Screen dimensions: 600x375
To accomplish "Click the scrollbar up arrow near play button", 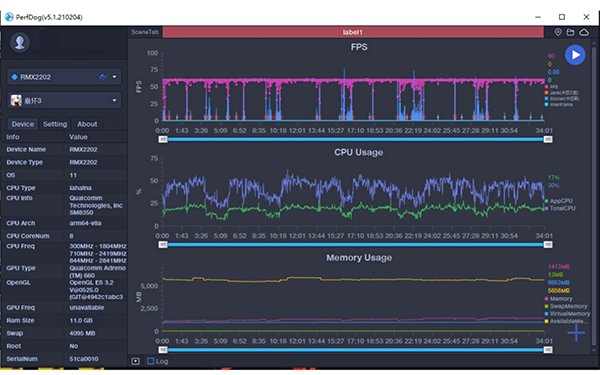I will pos(594,43).
